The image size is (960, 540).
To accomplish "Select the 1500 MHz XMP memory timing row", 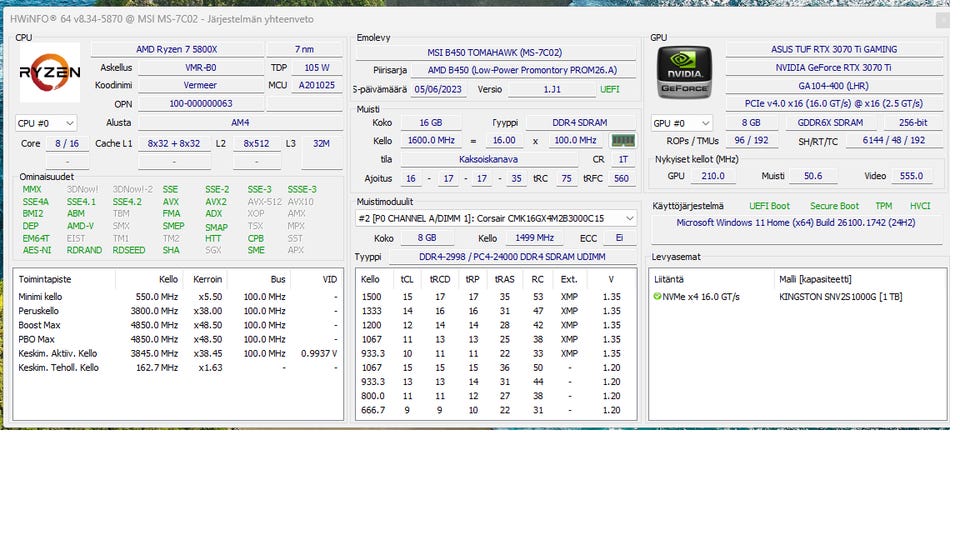I will coord(495,297).
